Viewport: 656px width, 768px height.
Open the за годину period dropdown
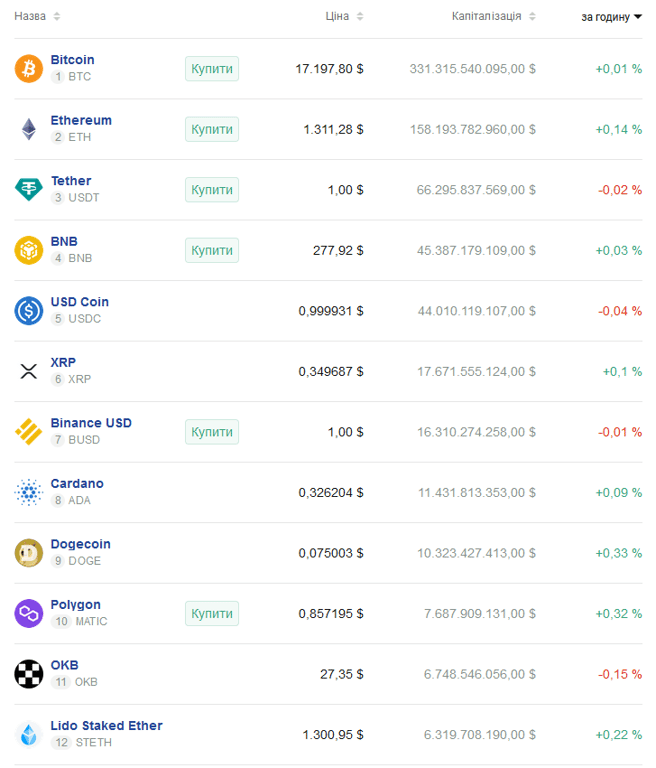click(611, 17)
